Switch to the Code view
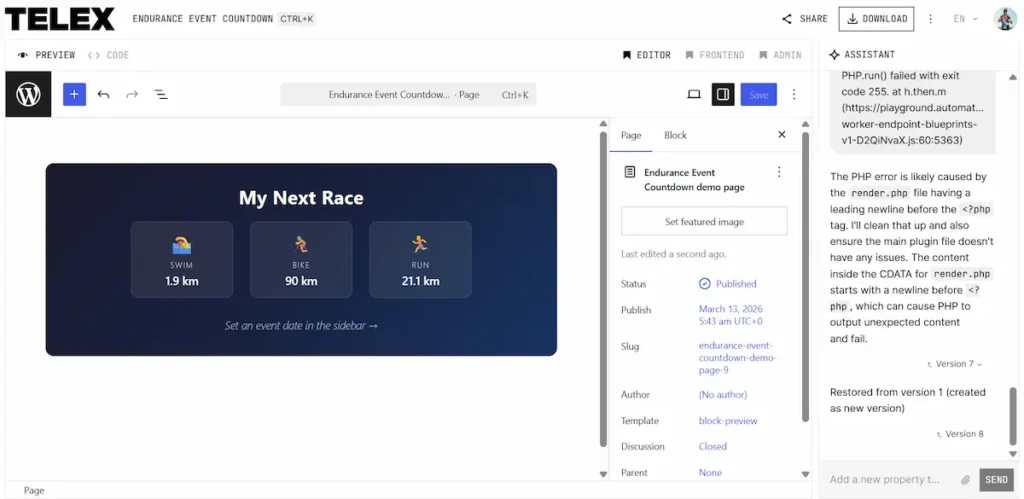The image size is (1024, 499). tap(108, 55)
